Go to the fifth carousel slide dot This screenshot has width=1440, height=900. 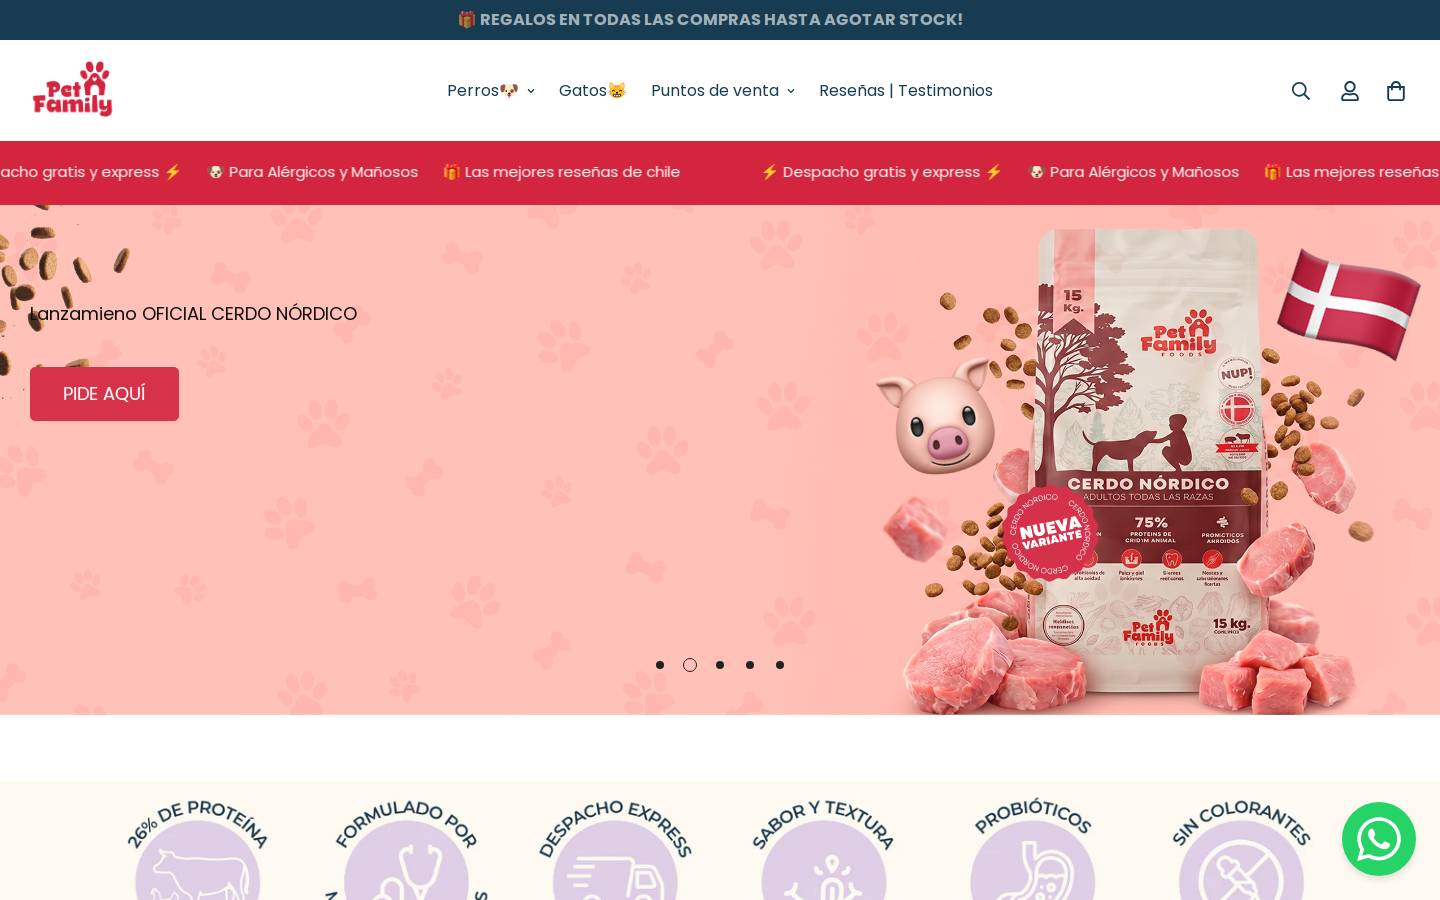pos(780,665)
